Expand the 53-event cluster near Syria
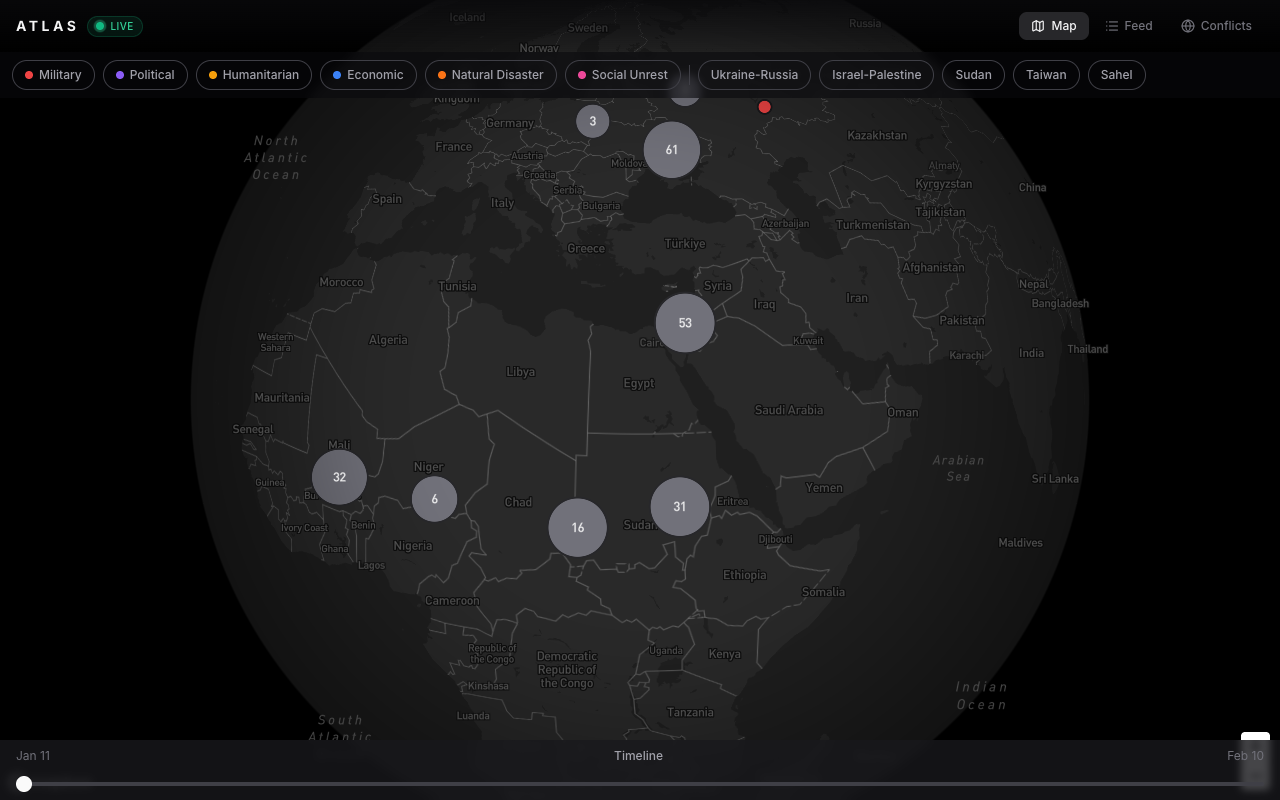 click(x=684, y=322)
